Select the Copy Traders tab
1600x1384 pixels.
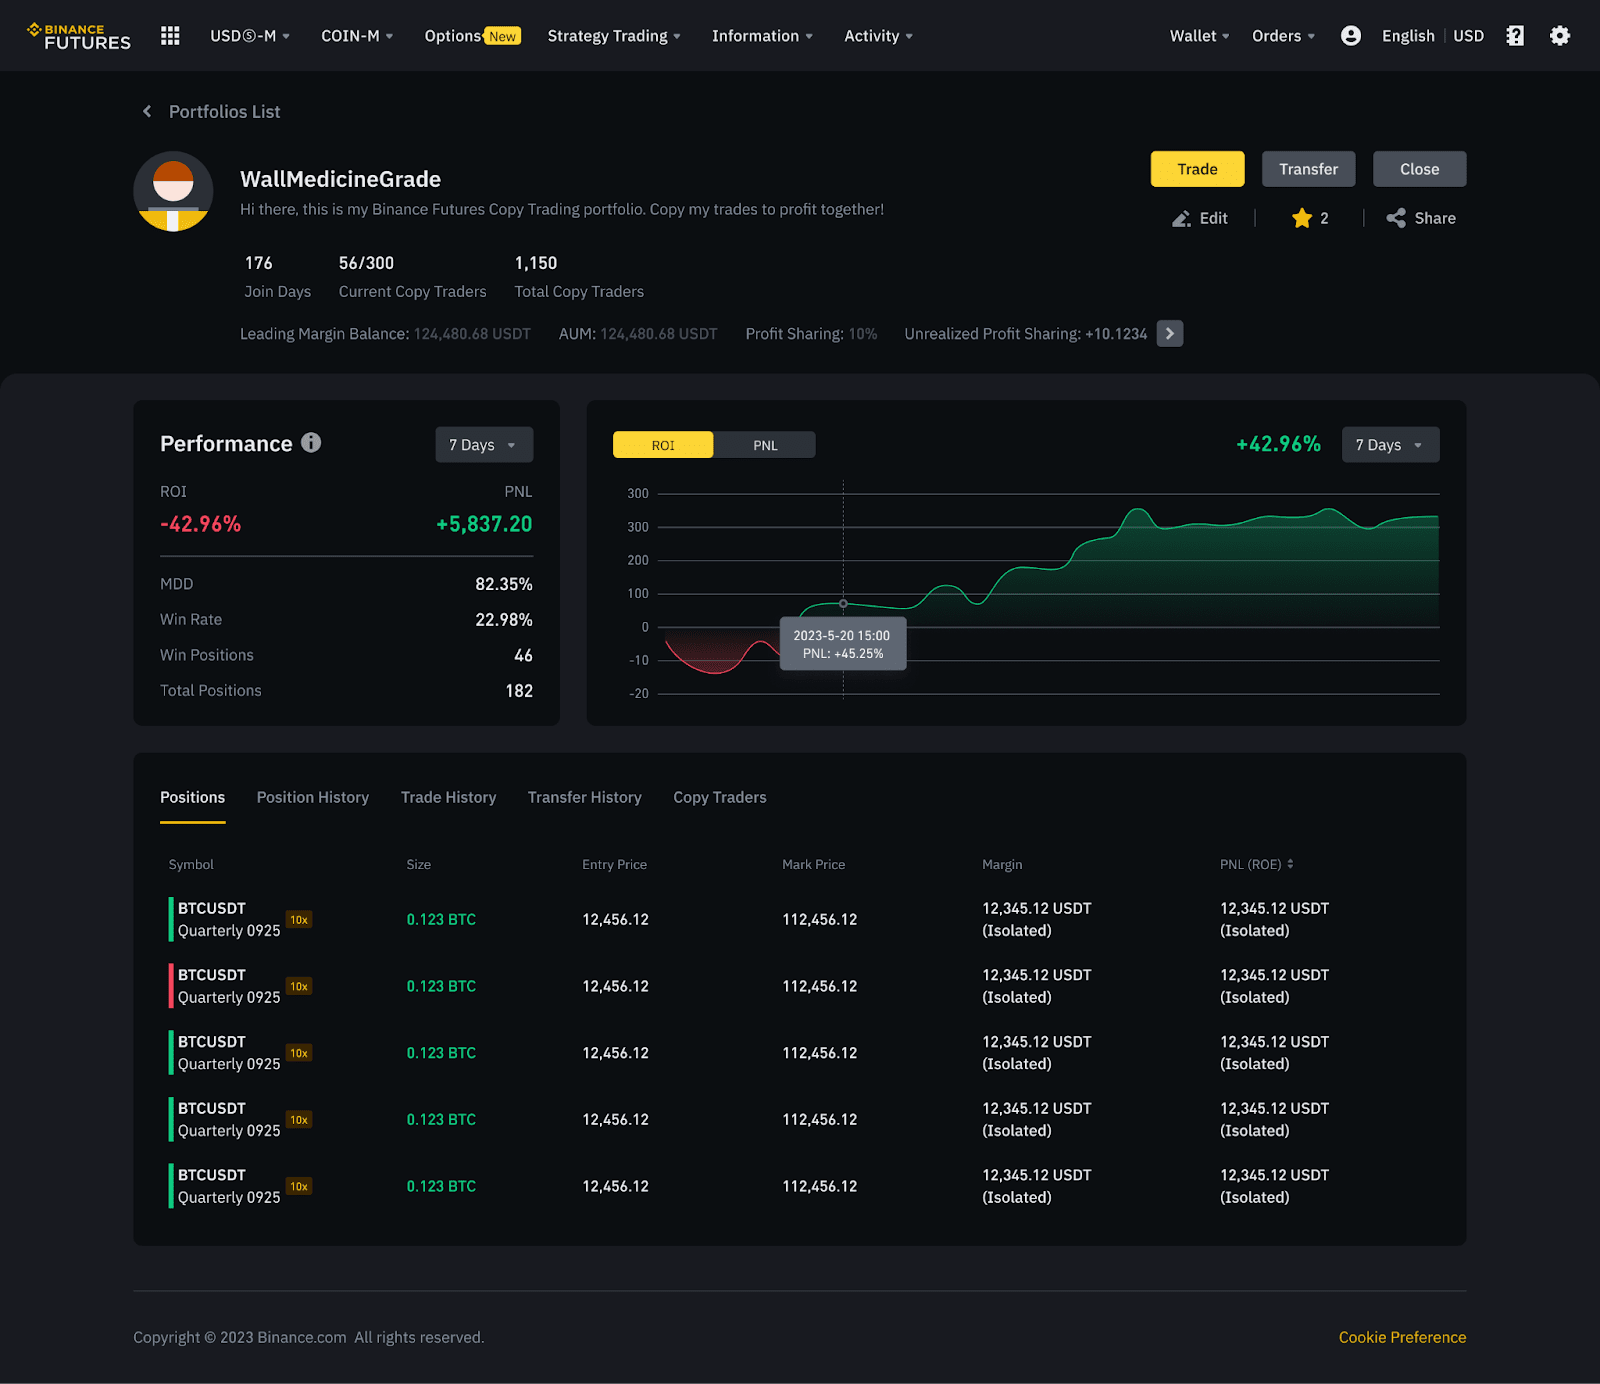coord(720,797)
